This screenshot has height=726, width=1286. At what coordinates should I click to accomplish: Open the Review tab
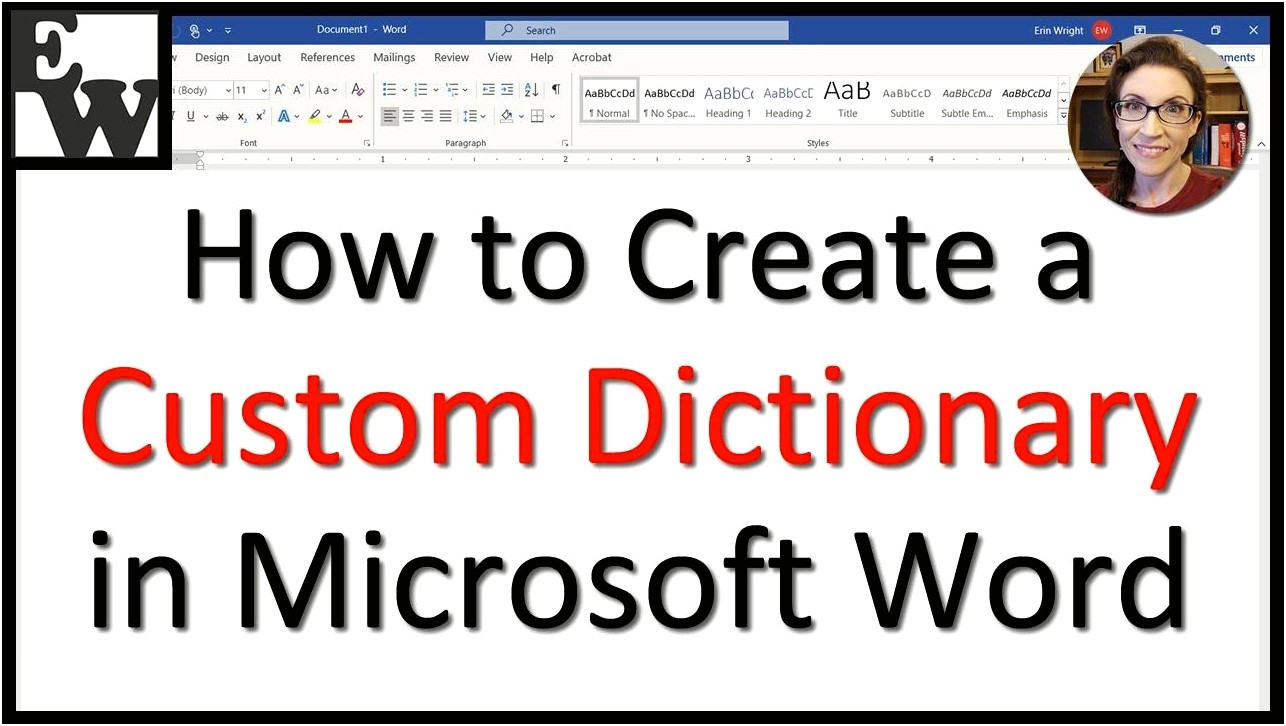pos(451,58)
